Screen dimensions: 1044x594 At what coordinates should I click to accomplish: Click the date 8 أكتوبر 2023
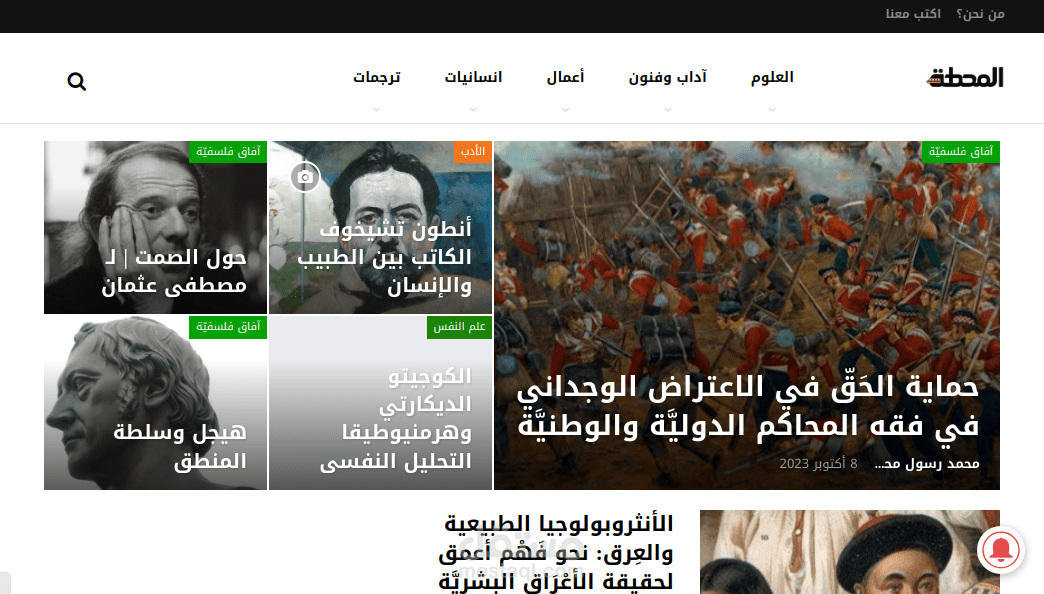[818, 463]
